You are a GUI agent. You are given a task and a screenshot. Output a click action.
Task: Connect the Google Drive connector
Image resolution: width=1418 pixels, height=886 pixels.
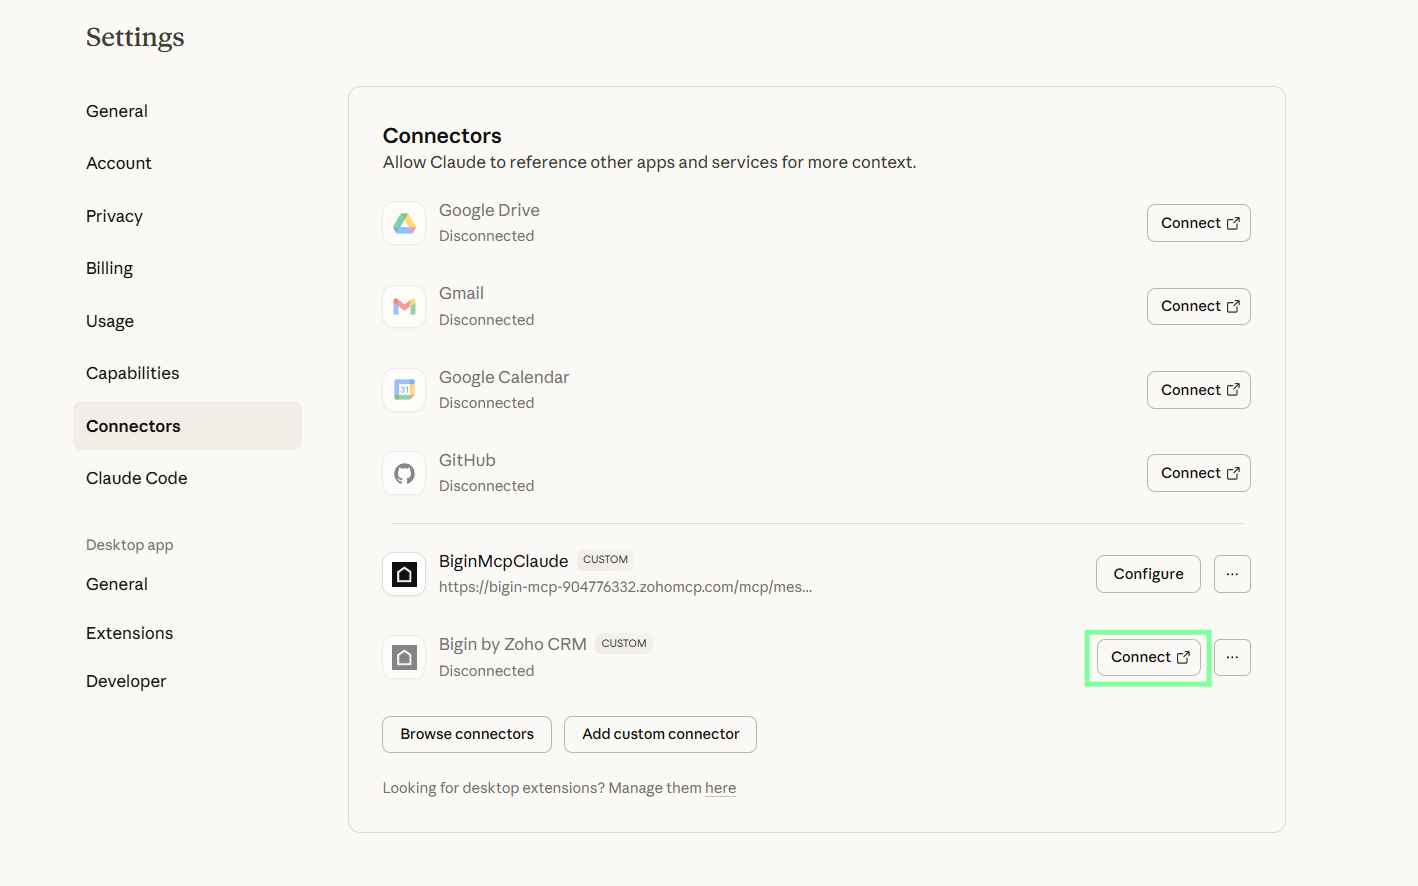[1198, 223]
